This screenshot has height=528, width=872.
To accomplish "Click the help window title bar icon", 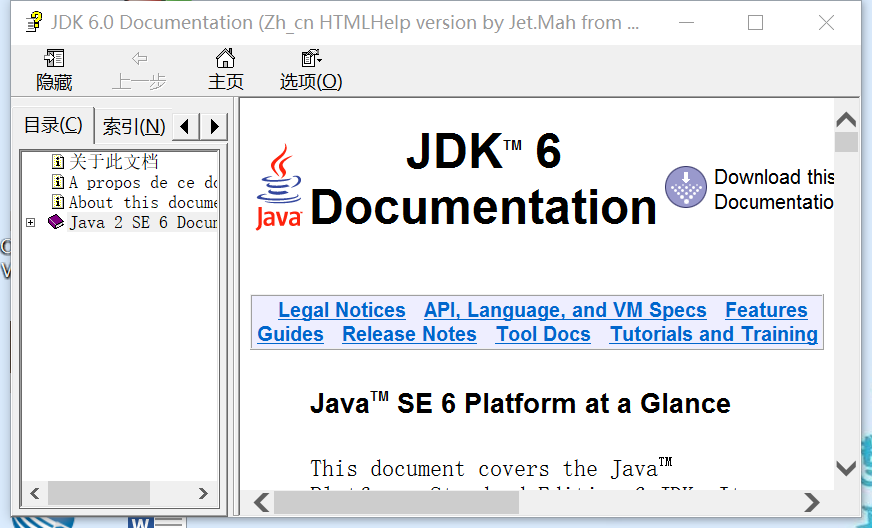I will click(x=34, y=22).
